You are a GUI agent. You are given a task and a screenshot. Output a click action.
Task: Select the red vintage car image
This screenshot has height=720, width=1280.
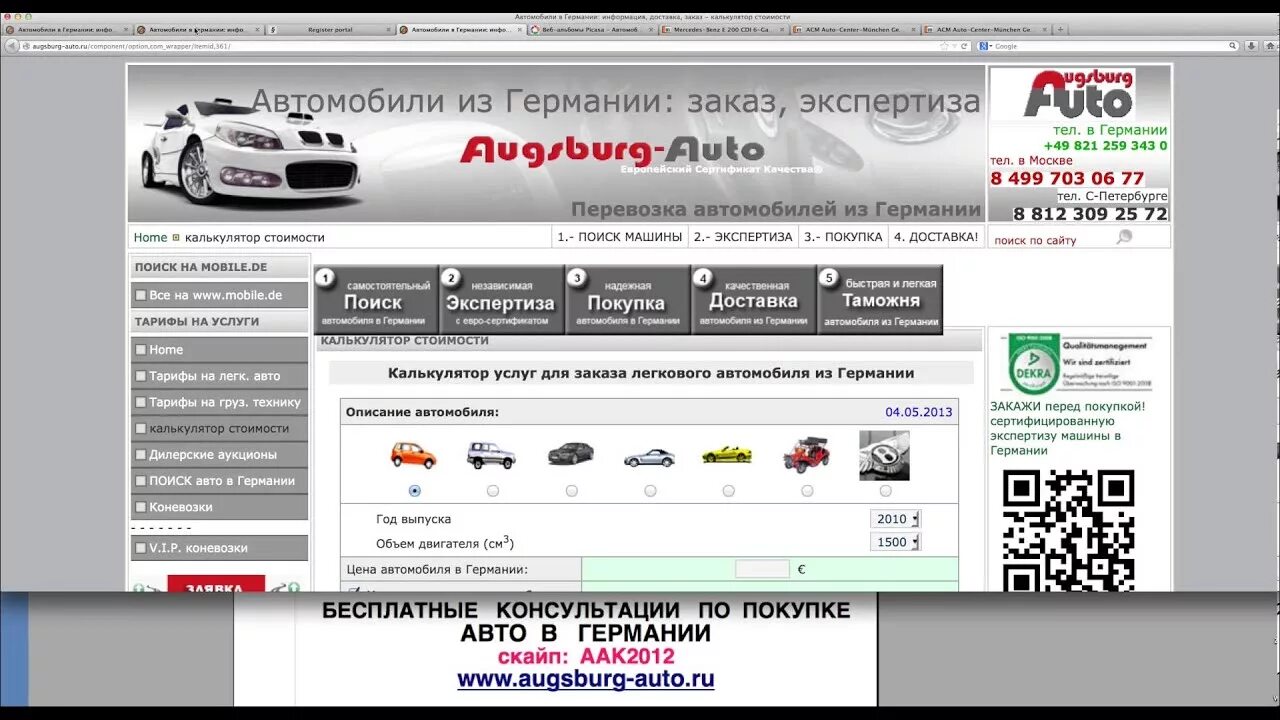[806, 454]
